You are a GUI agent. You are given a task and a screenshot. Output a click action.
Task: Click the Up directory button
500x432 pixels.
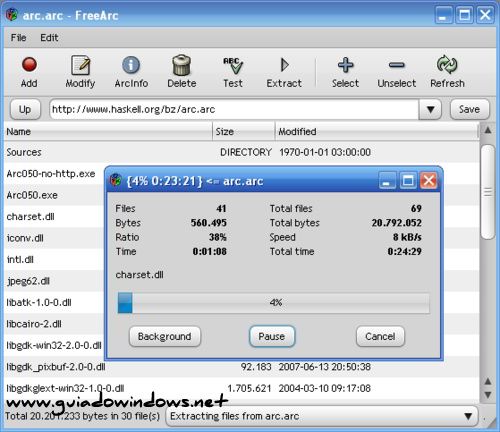pos(25,109)
